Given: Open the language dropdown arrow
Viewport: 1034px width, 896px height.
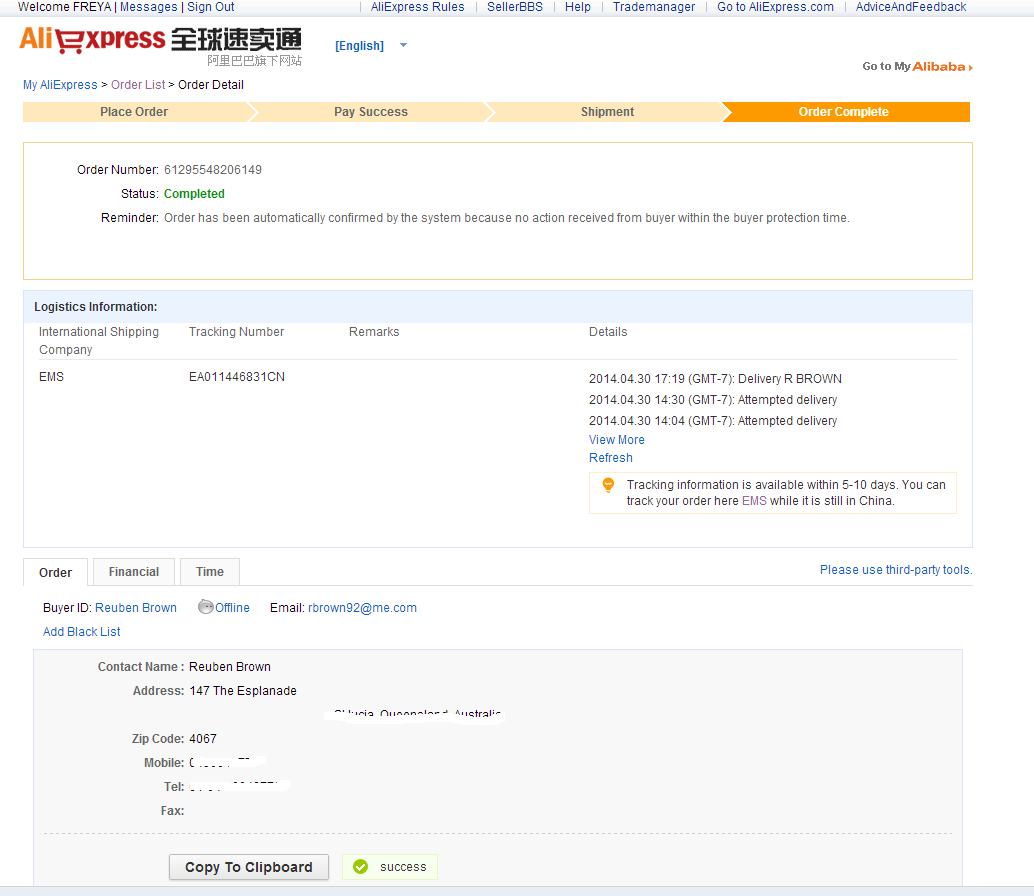Looking at the screenshot, I should (x=404, y=45).
